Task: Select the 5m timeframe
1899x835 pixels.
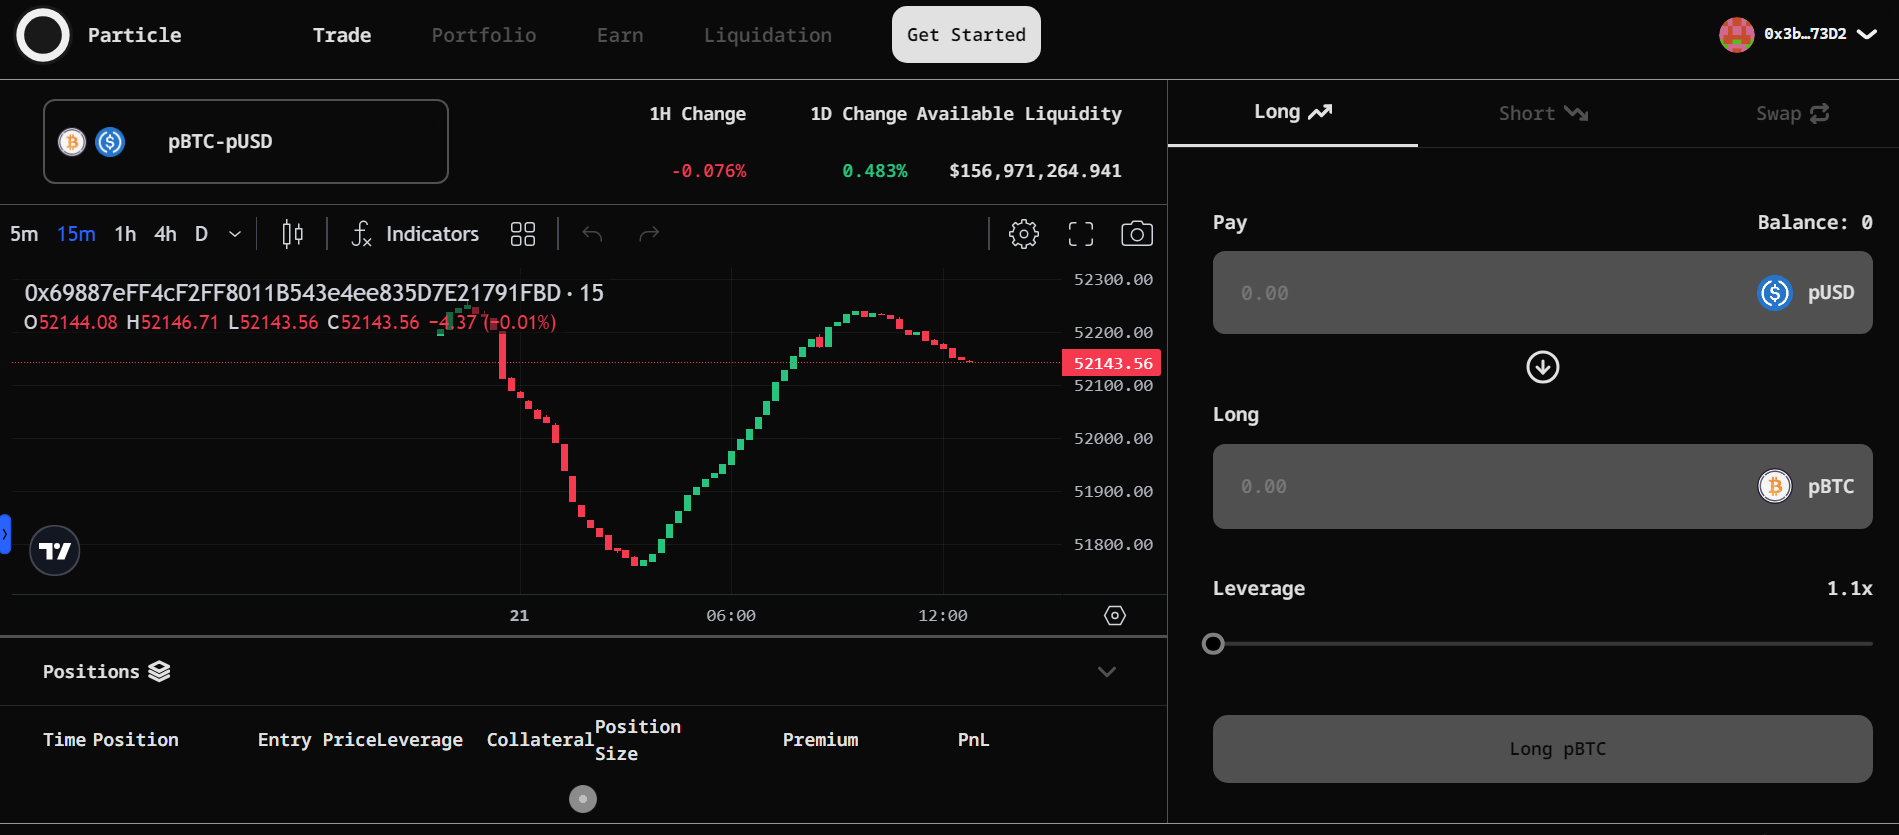Action: pyautogui.click(x=24, y=234)
